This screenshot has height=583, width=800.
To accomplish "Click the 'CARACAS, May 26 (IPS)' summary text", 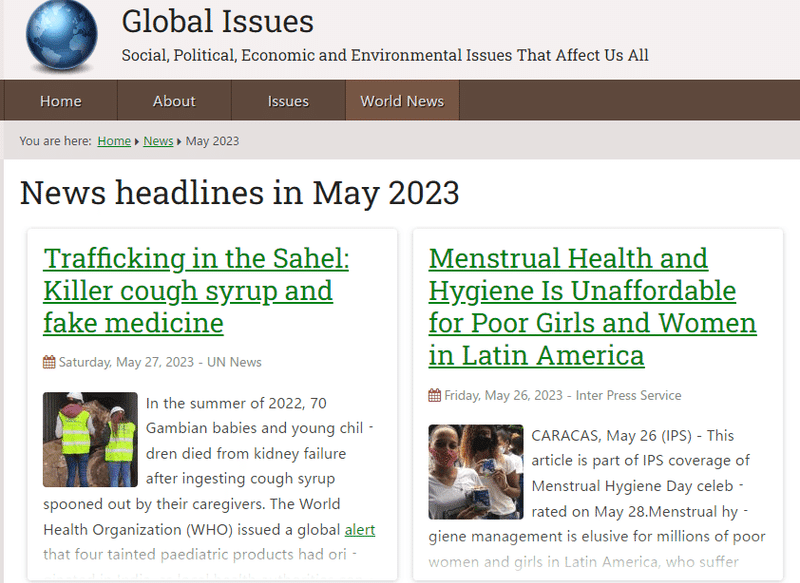I will 612,436.
